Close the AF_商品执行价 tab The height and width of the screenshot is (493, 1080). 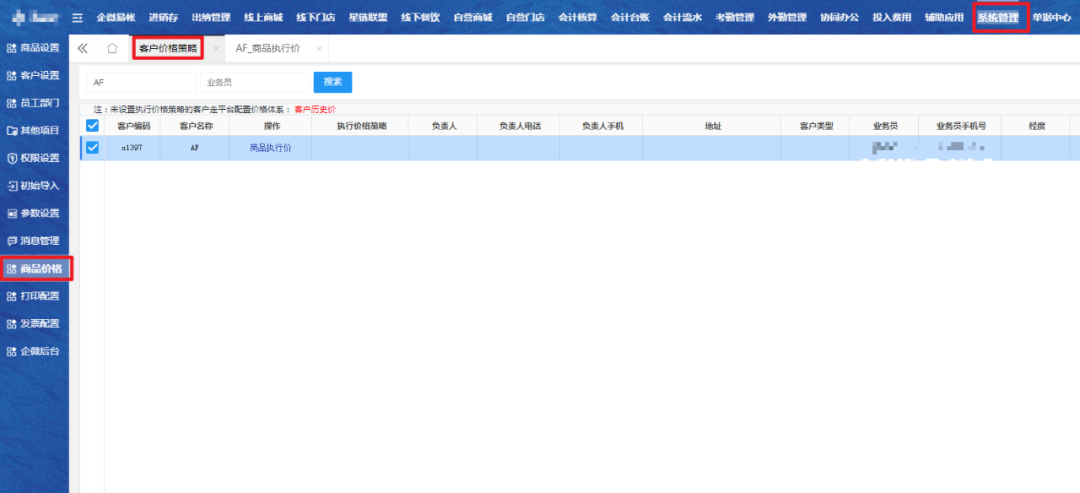point(319,49)
